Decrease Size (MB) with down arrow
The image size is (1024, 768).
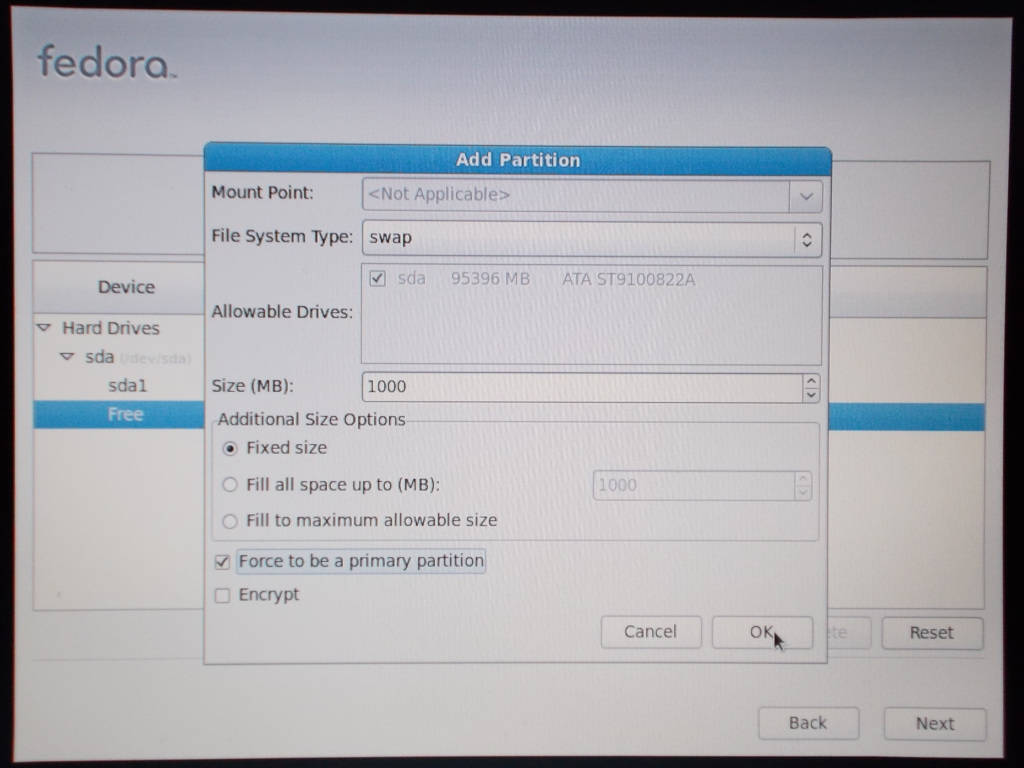click(x=810, y=394)
